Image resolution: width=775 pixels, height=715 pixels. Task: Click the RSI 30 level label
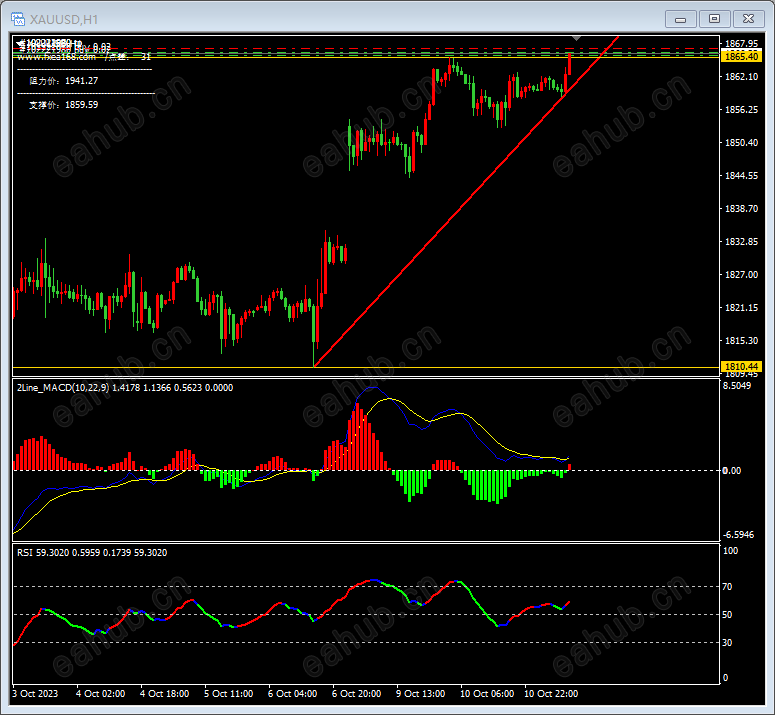(727, 643)
